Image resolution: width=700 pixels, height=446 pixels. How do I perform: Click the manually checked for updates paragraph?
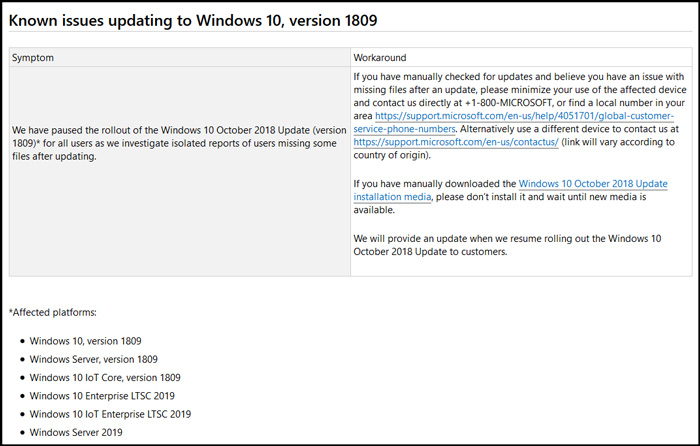(x=520, y=116)
